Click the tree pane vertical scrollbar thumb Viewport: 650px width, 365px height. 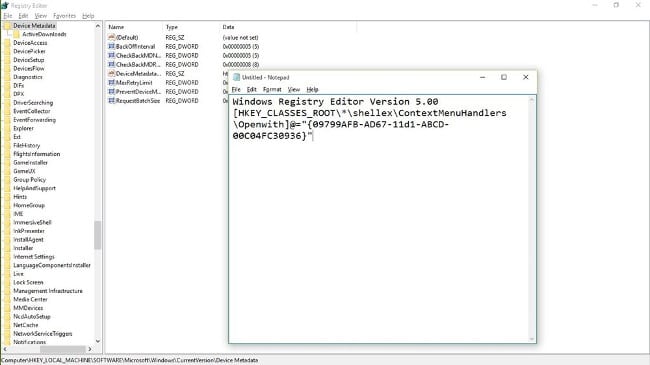point(98,235)
